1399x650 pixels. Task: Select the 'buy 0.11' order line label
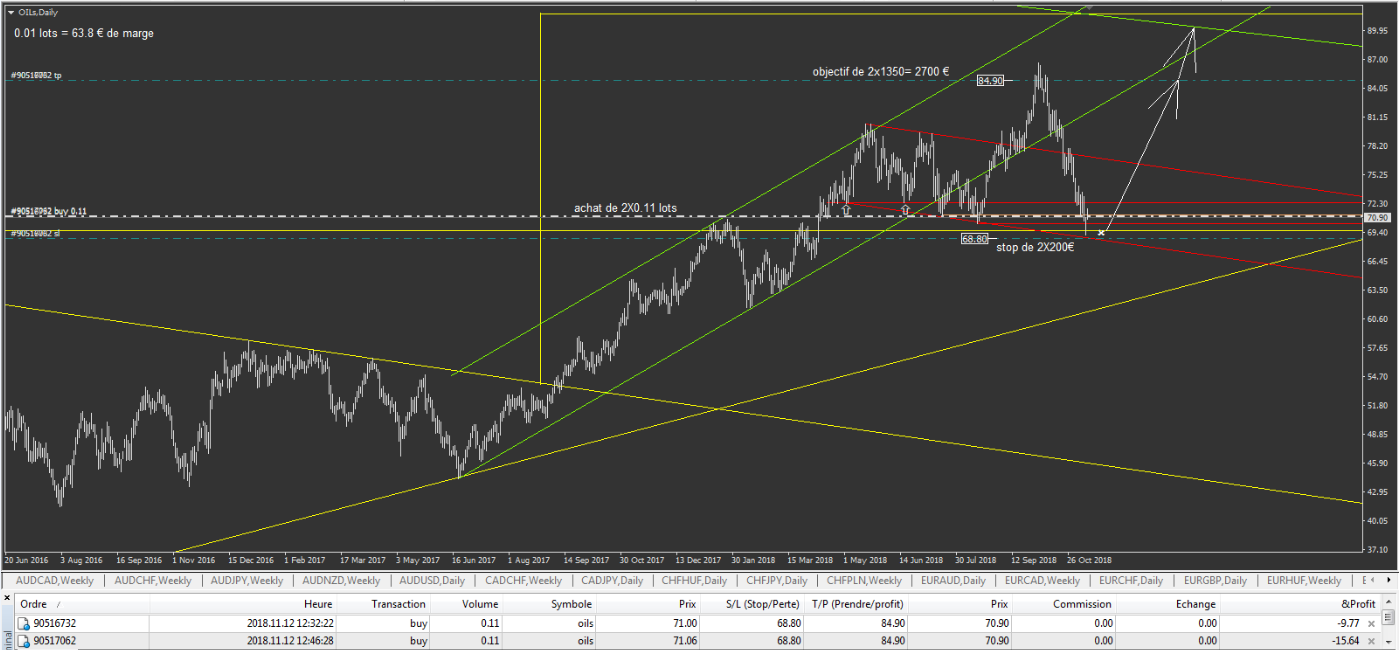click(x=49, y=211)
